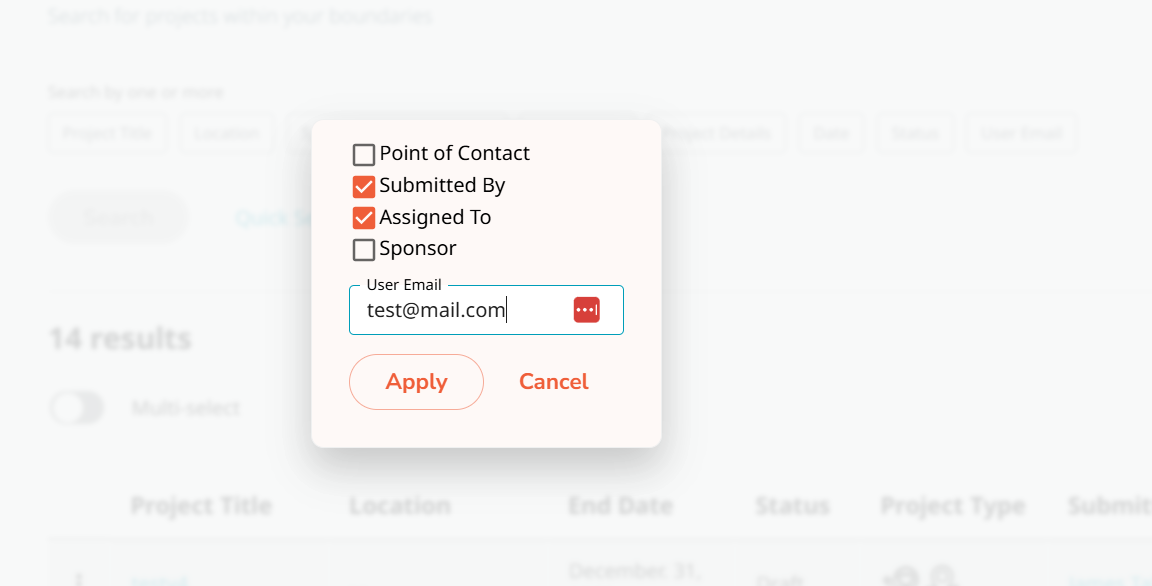
Task: Uncheck the Submitted By checkbox
Action: [x=364, y=187]
